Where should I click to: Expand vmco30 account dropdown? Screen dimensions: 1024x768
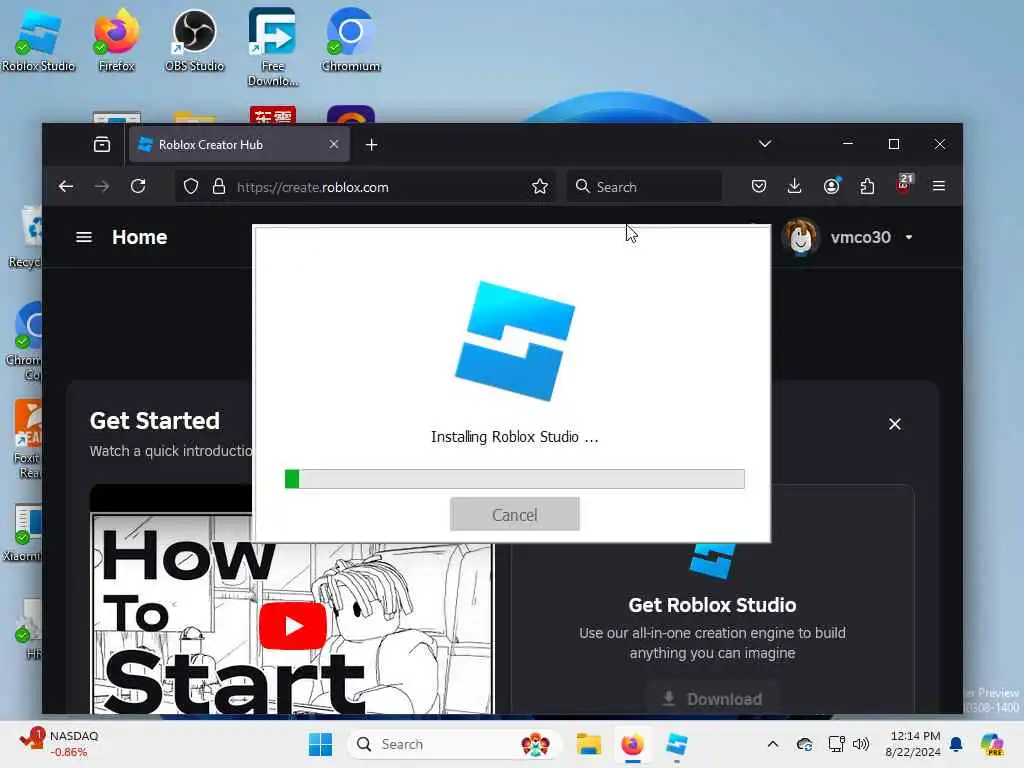click(x=909, y=237)
